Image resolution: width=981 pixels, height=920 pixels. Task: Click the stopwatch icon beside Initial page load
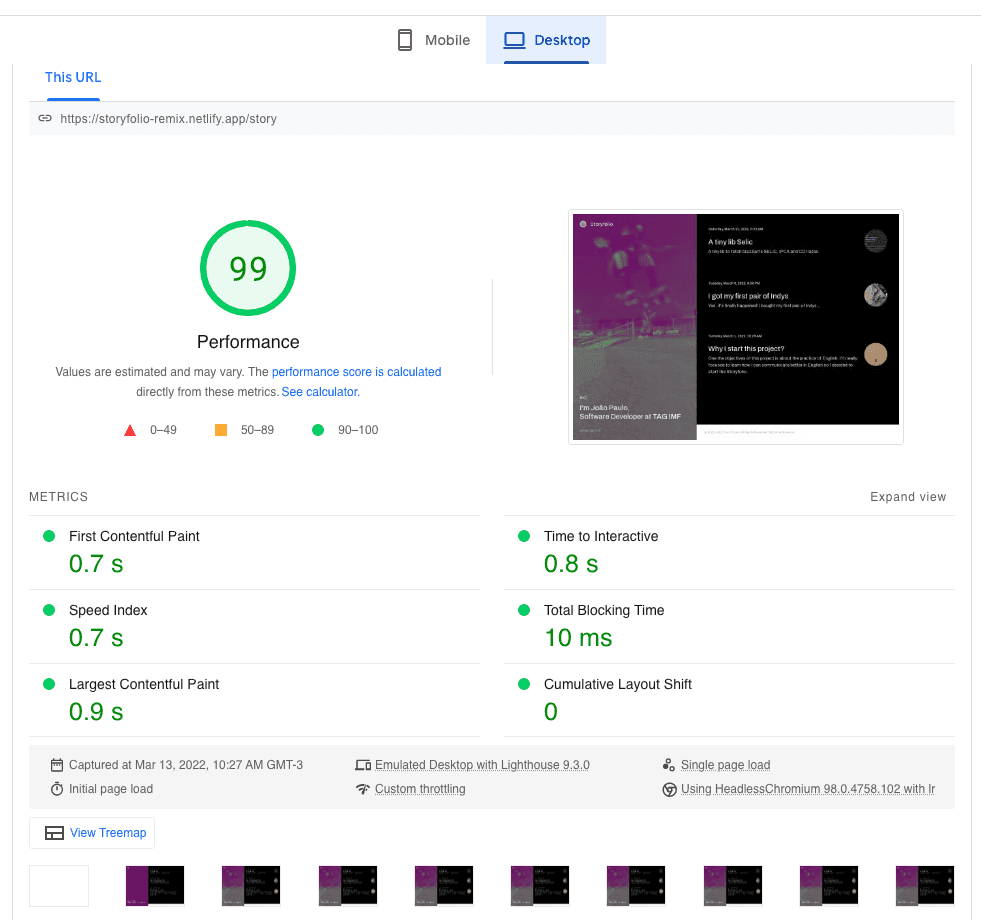[57, 789]
